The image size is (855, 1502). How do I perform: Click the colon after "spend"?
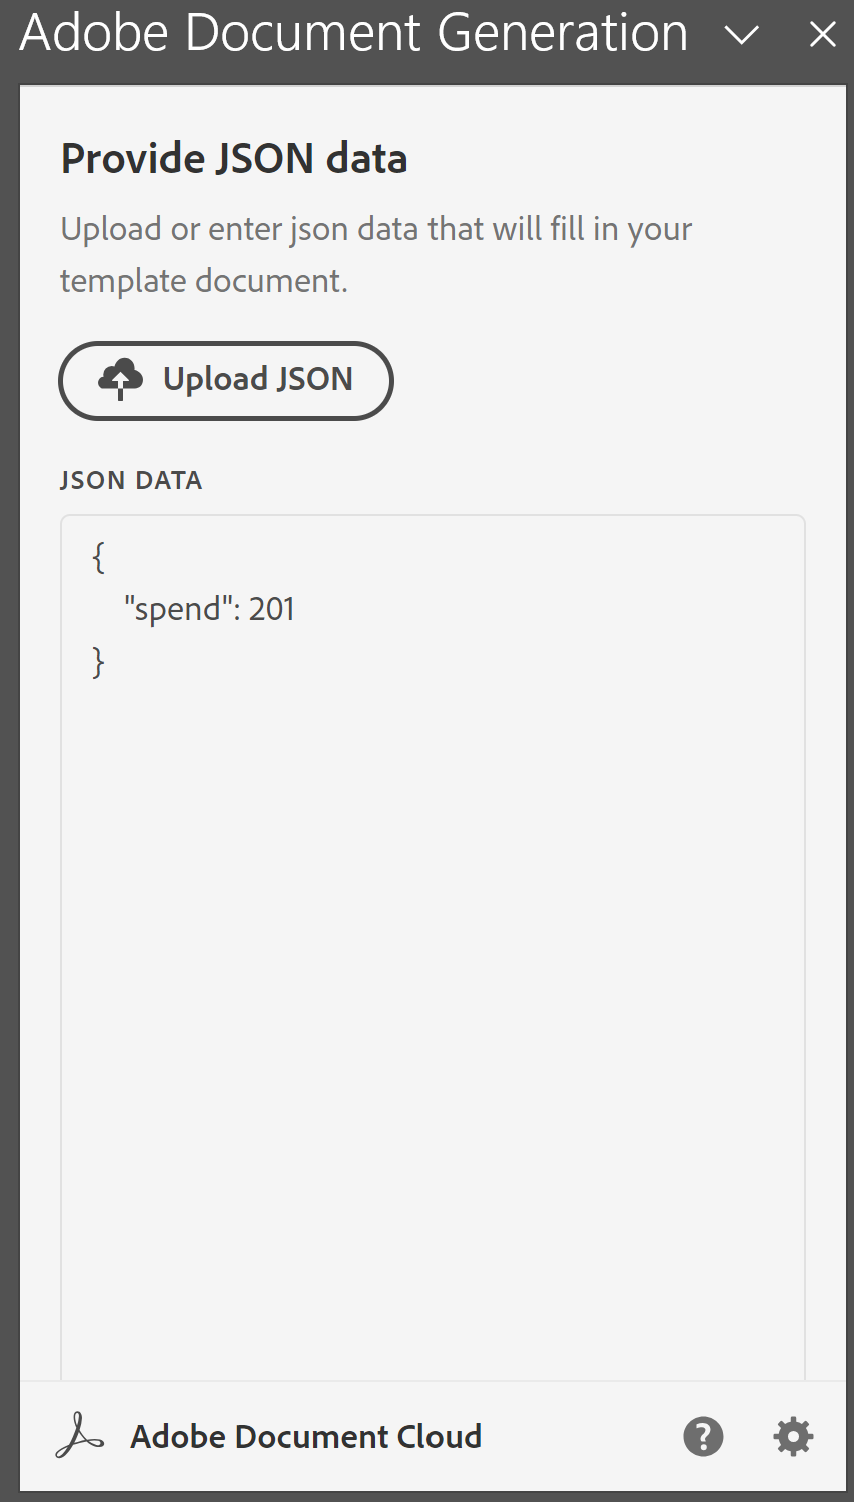236,610
